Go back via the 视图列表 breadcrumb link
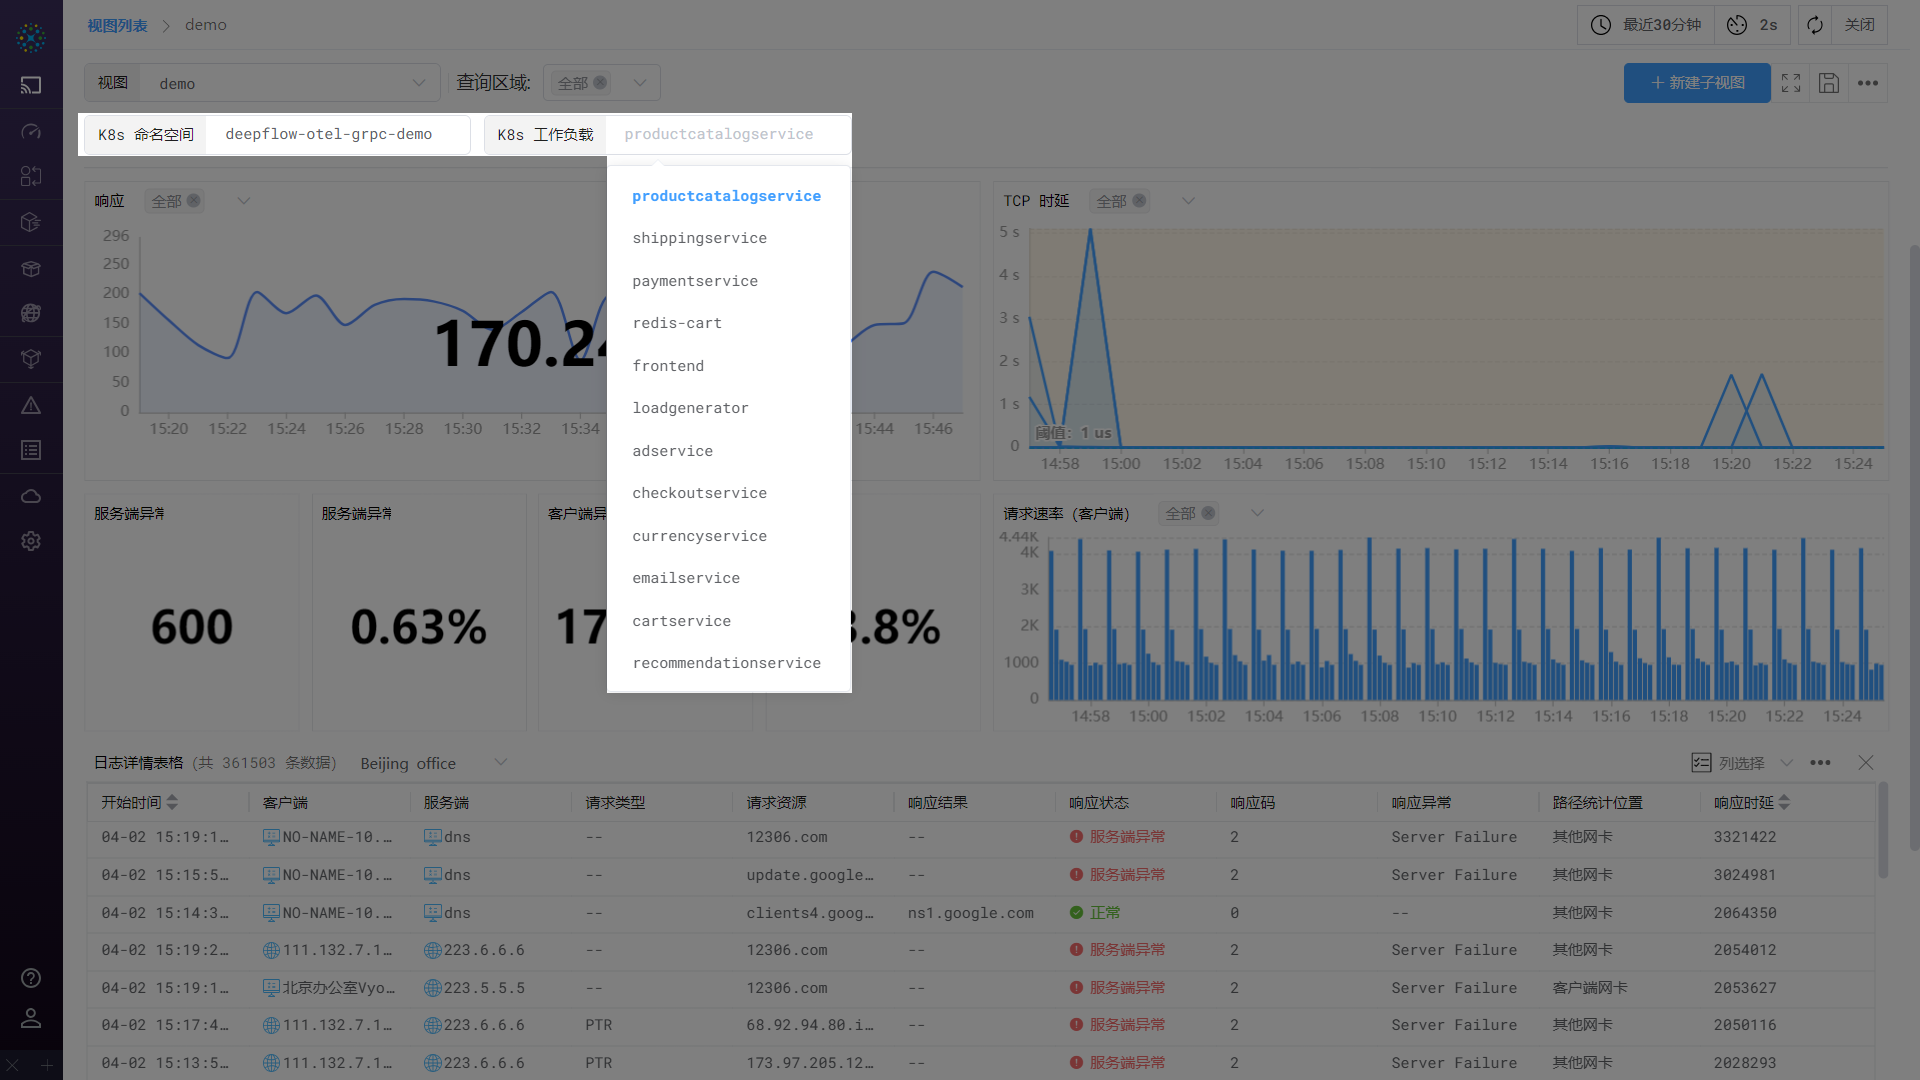The image size is (1920, 1080). click(x=117, y=24)
